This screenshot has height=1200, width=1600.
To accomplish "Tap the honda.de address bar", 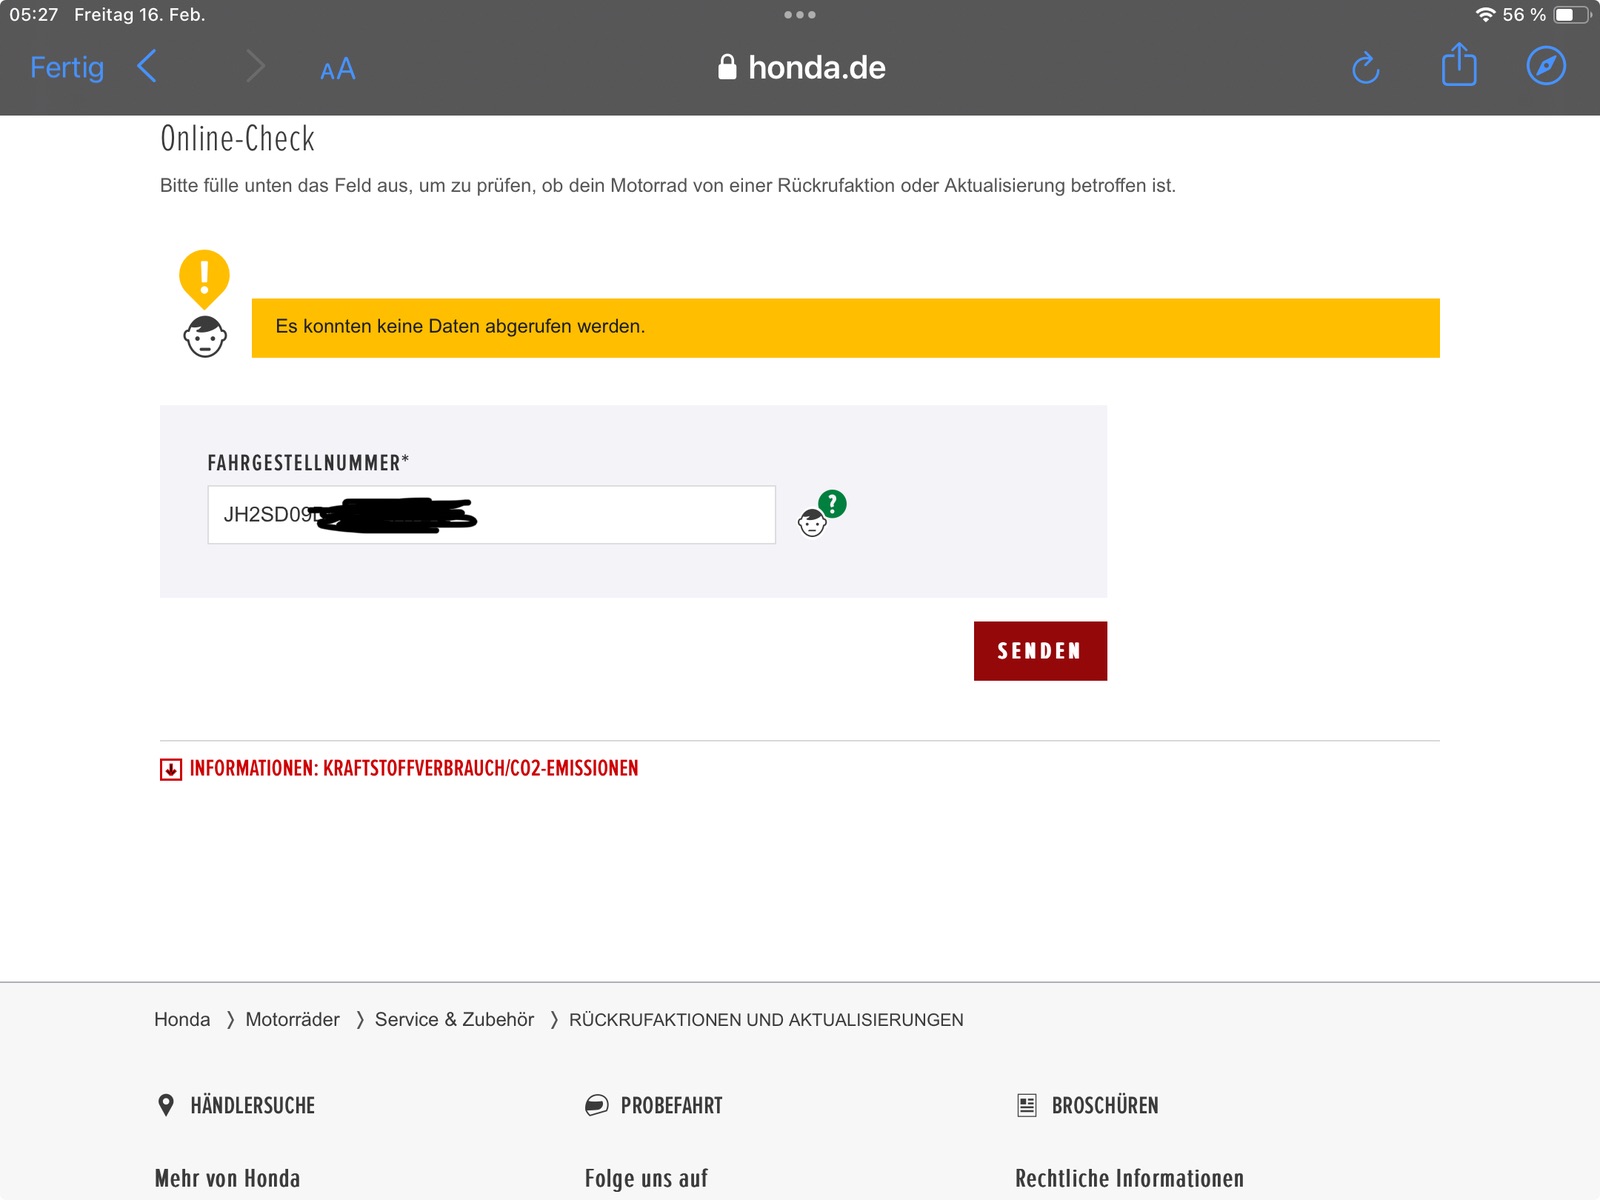I will tap(801, 68).
